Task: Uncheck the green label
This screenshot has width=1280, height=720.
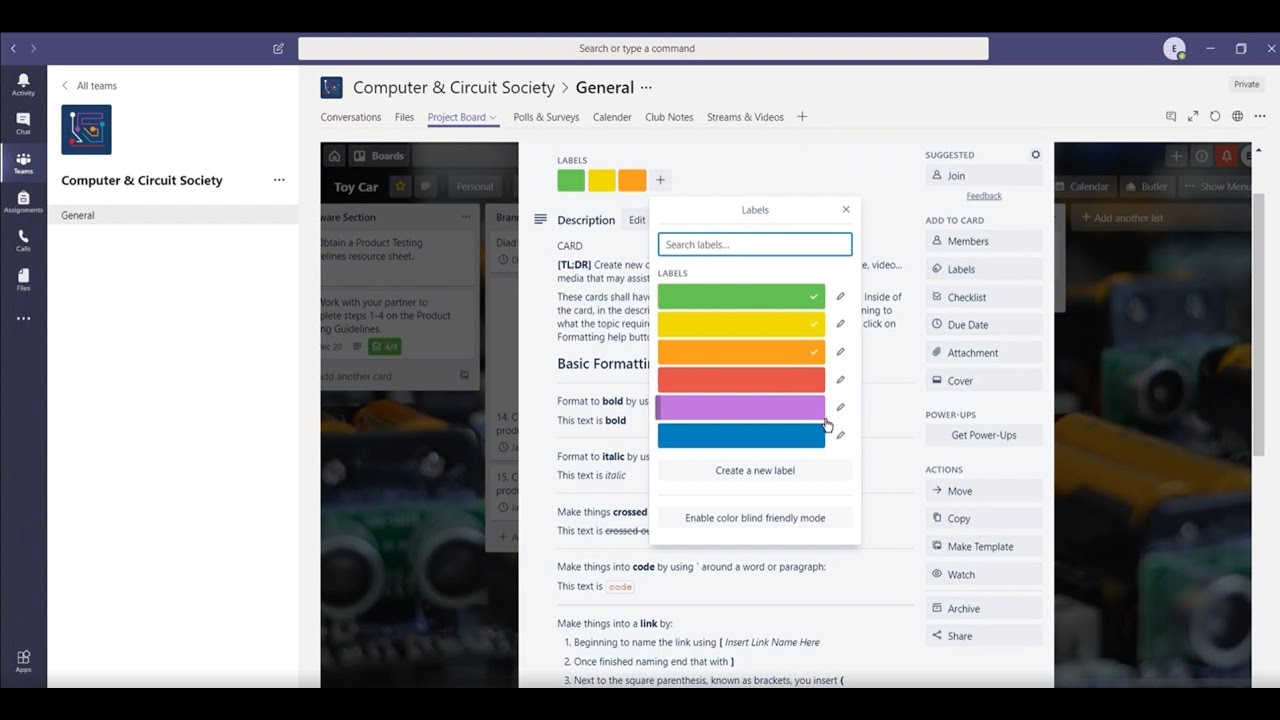Action: tap(741, 296)
